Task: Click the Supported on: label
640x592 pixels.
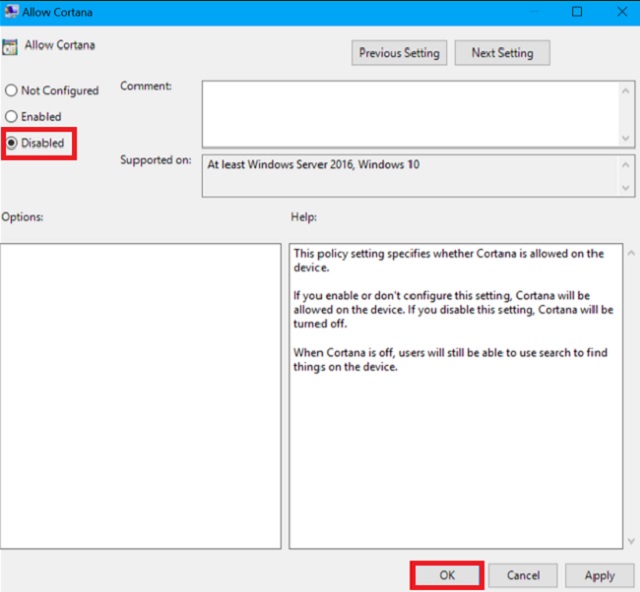Action: pyautogui.click(x=156, y=160)
